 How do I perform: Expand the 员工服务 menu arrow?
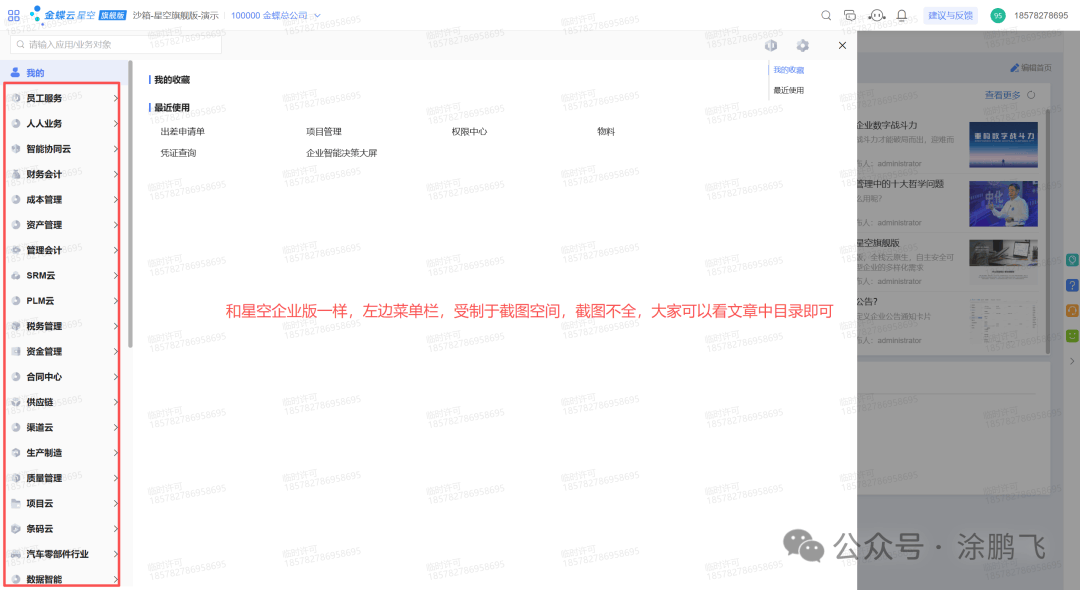(x=116, y=98)
